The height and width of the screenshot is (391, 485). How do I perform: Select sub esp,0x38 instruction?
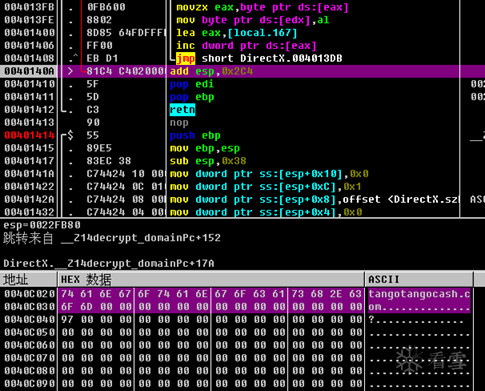(208, 161)
